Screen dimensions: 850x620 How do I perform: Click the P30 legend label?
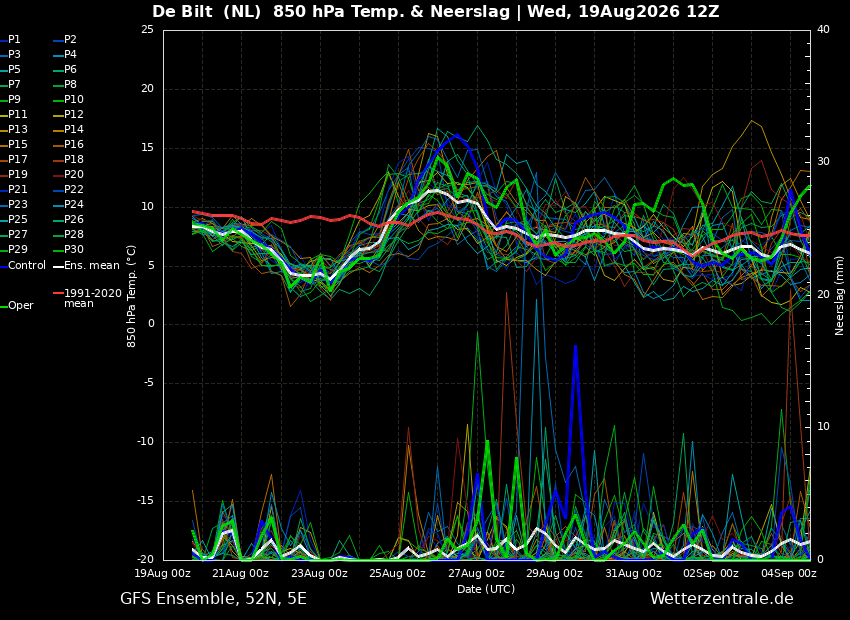coord(74,249)
